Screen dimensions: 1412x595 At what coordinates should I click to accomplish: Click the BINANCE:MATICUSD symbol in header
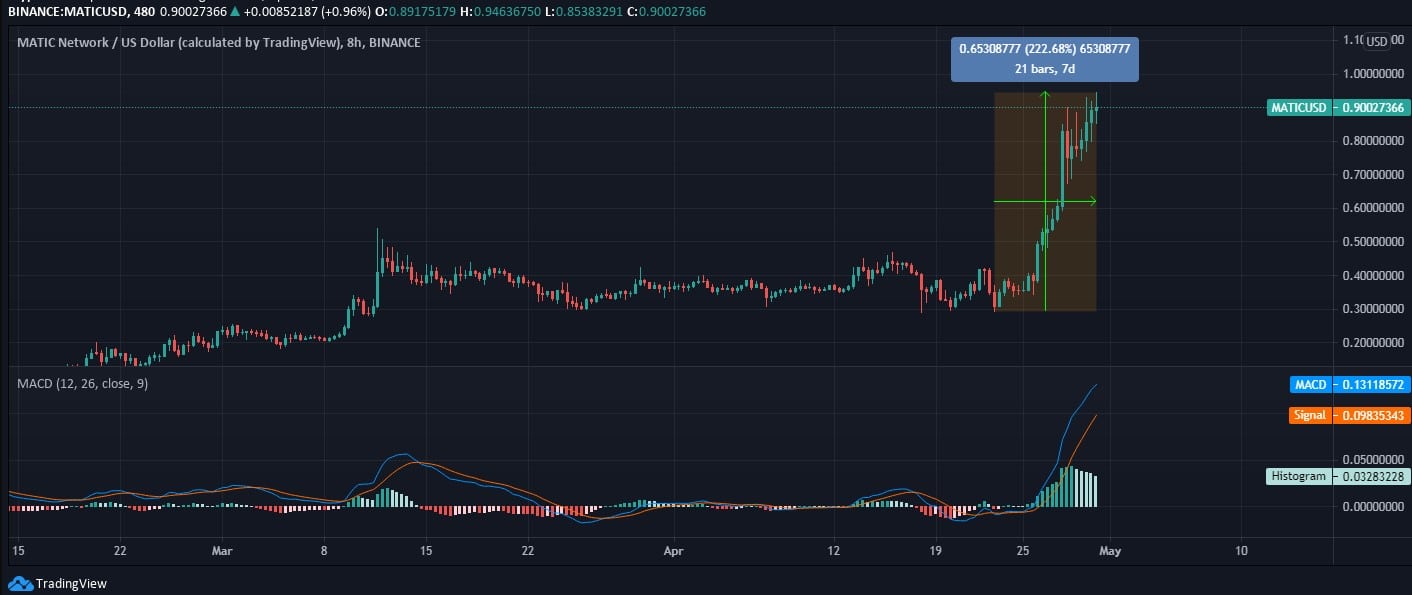(63, 9)
